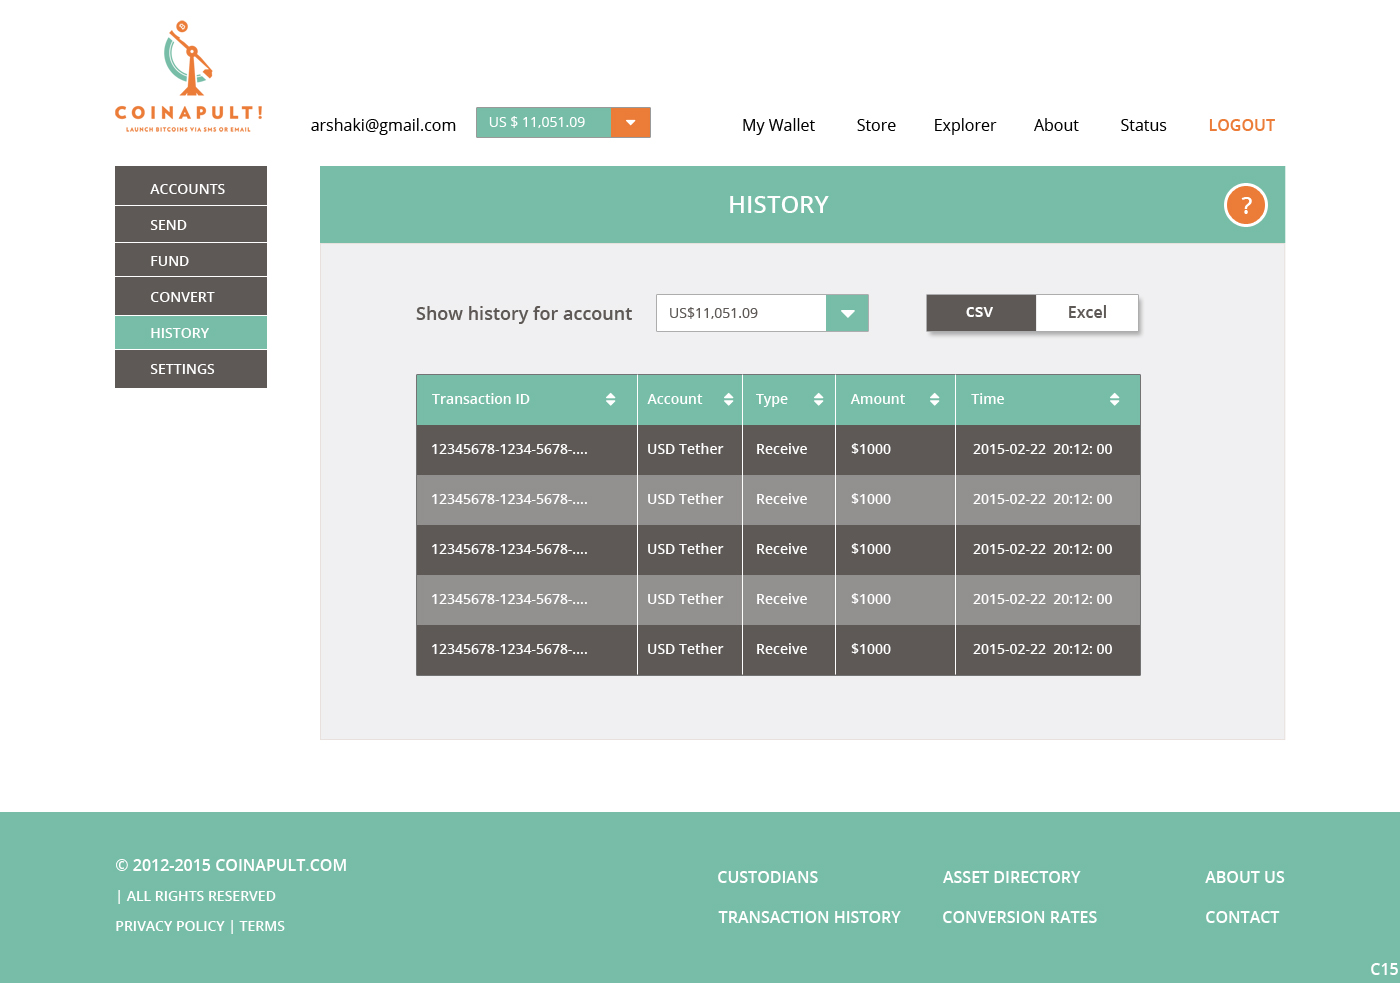Sort by Time column arrows

click(x=1114, y=399)
